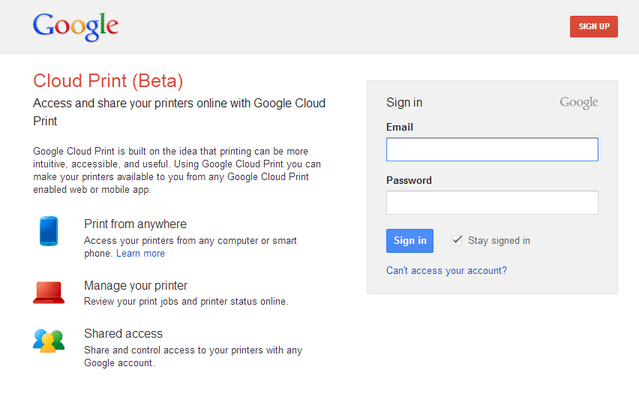
Task: Focus the Password input field
Action: point(492,203)
